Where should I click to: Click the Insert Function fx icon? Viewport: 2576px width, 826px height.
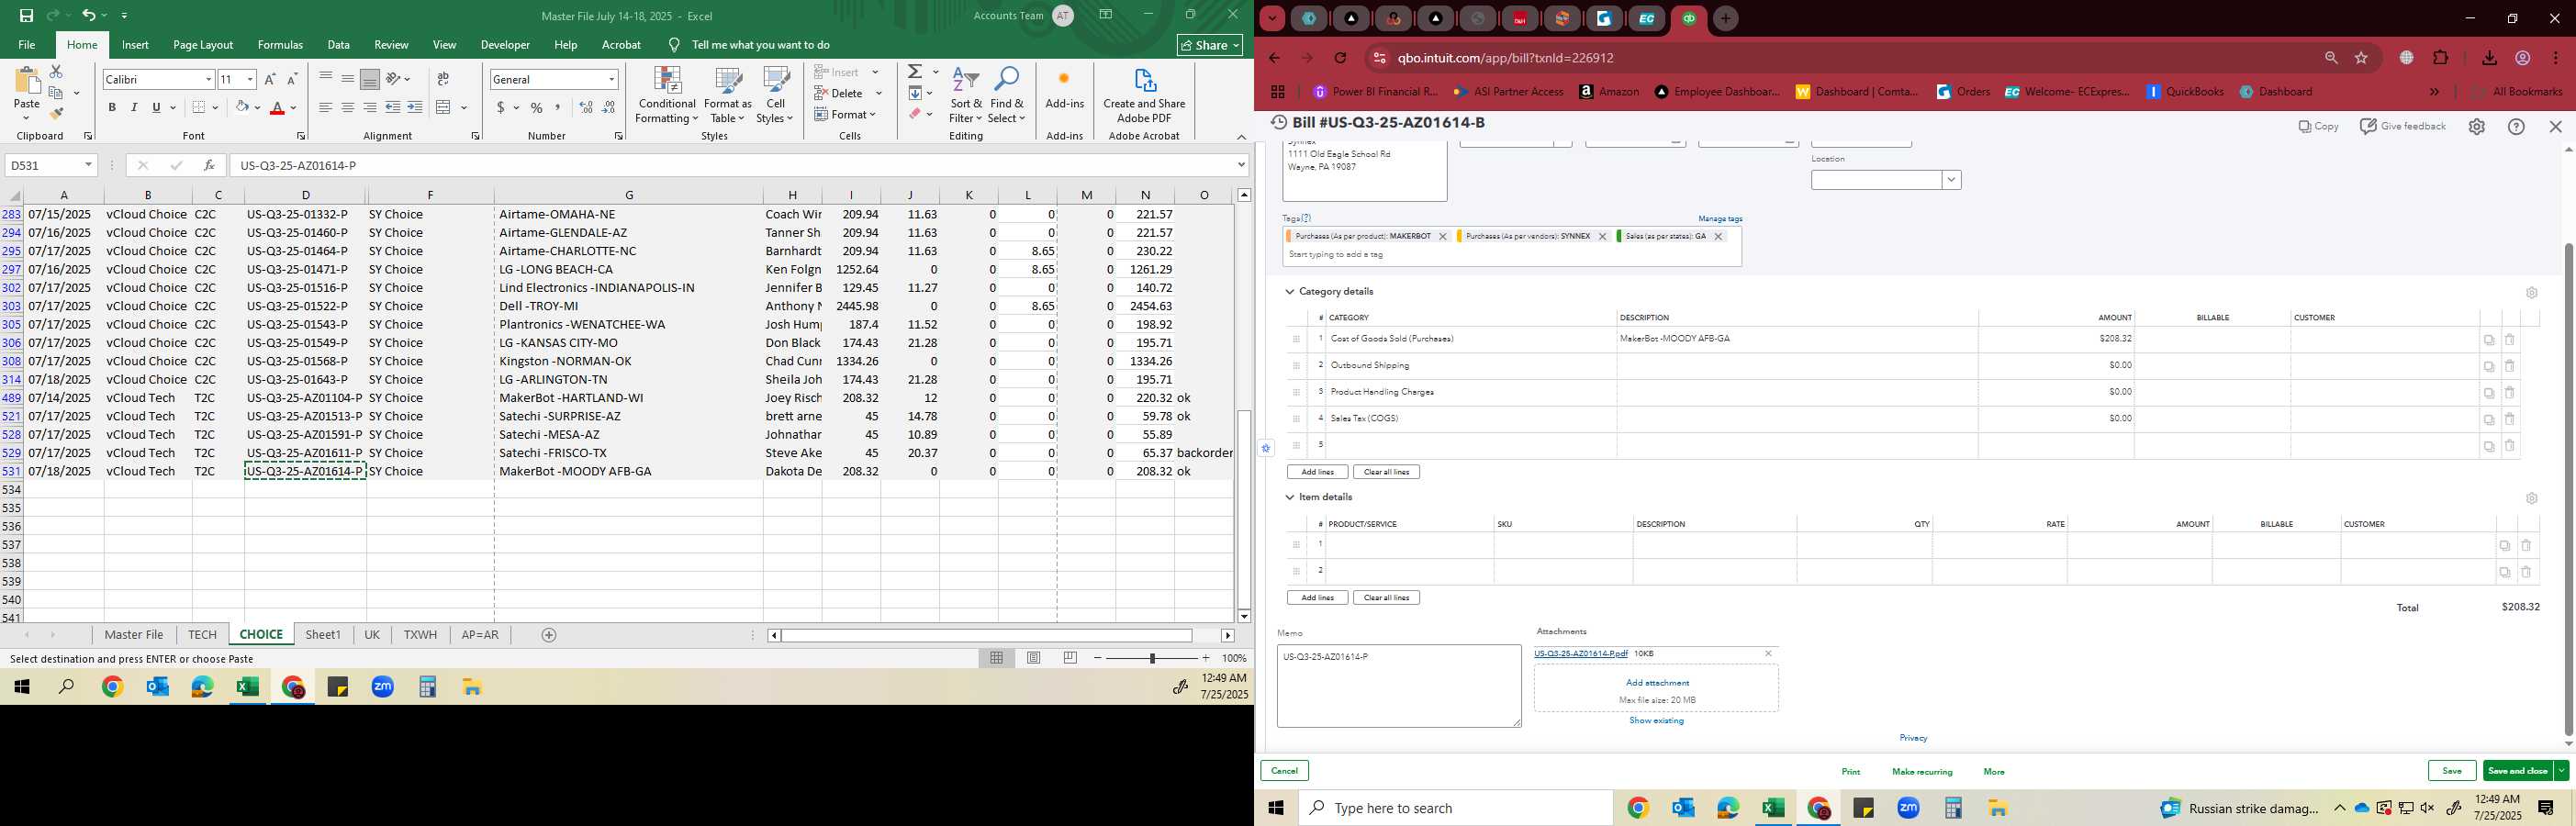[209, 165]
